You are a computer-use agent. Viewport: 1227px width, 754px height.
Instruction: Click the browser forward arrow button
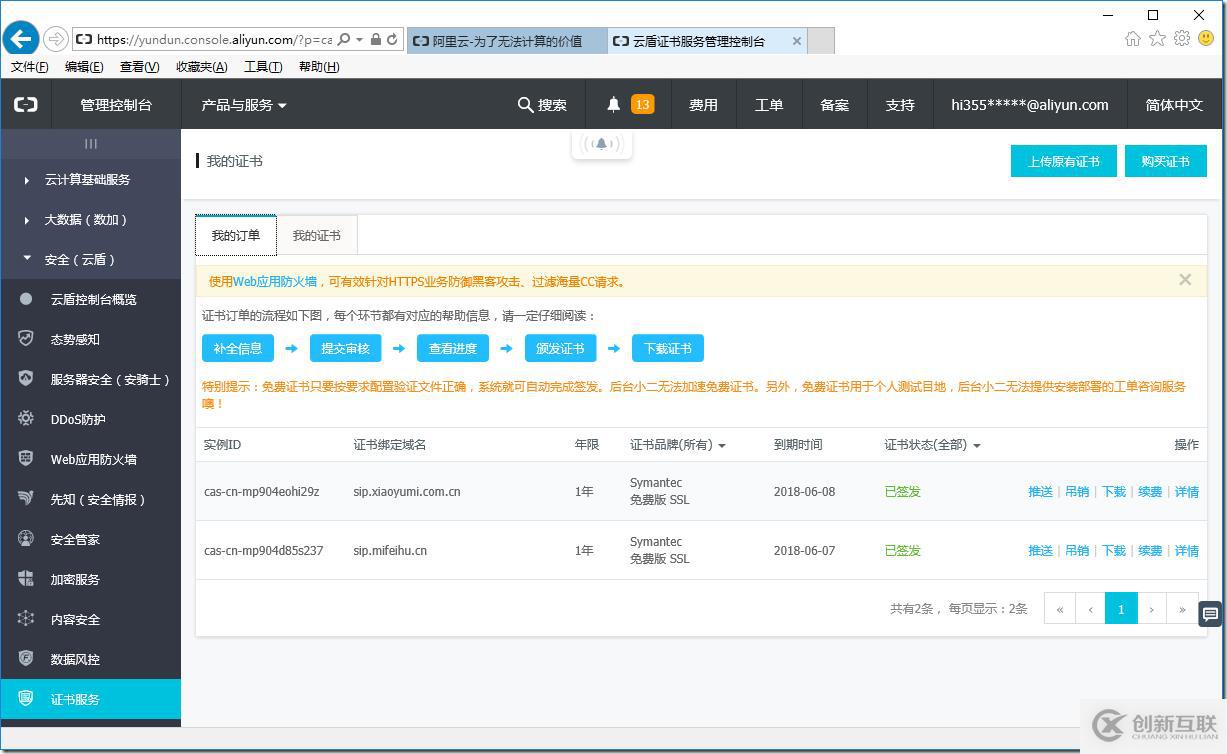(x=56, y=39)
